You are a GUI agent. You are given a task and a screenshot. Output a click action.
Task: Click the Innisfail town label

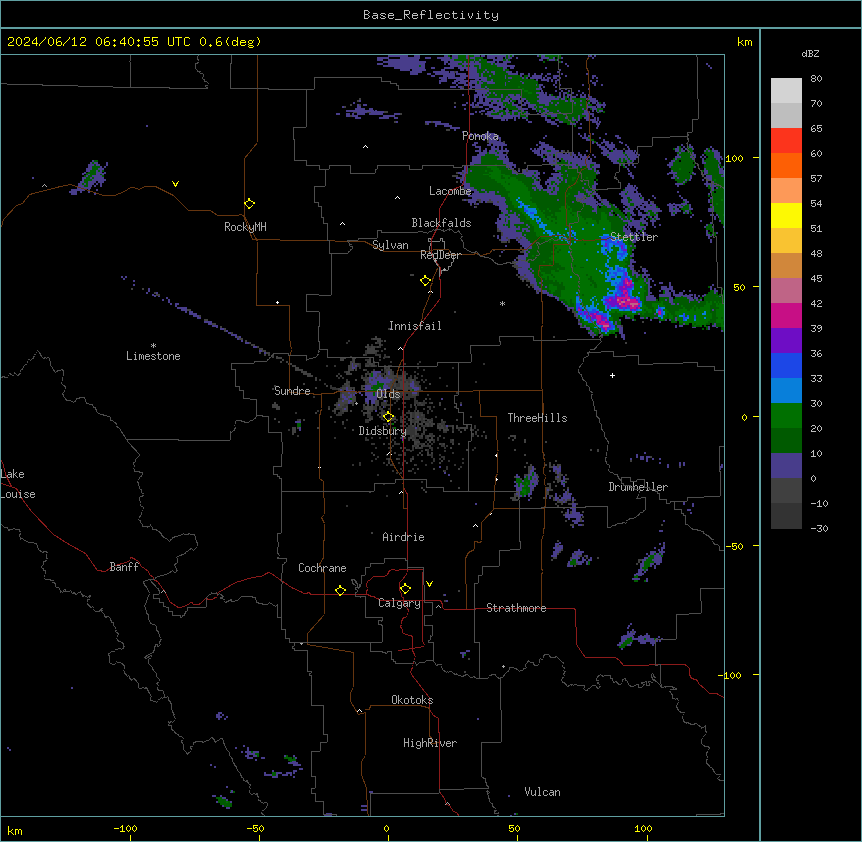(415, 326)
